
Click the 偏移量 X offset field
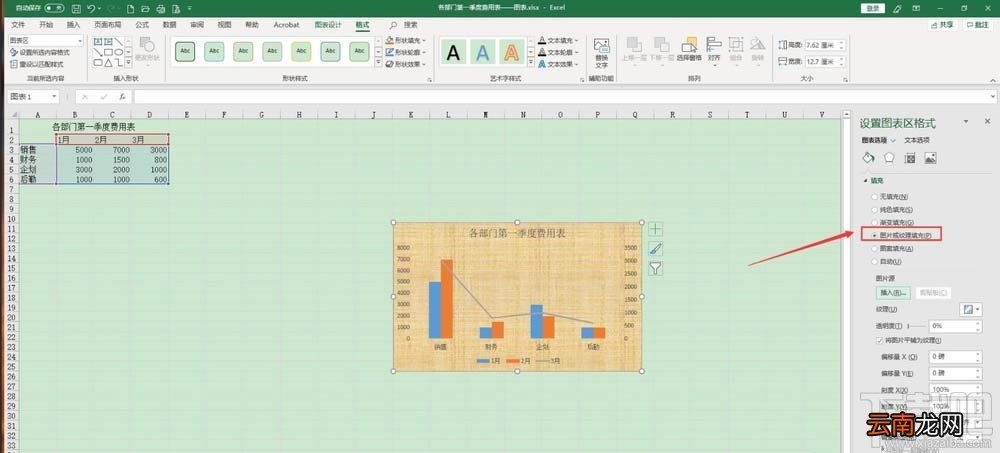[x=955, y=357]
